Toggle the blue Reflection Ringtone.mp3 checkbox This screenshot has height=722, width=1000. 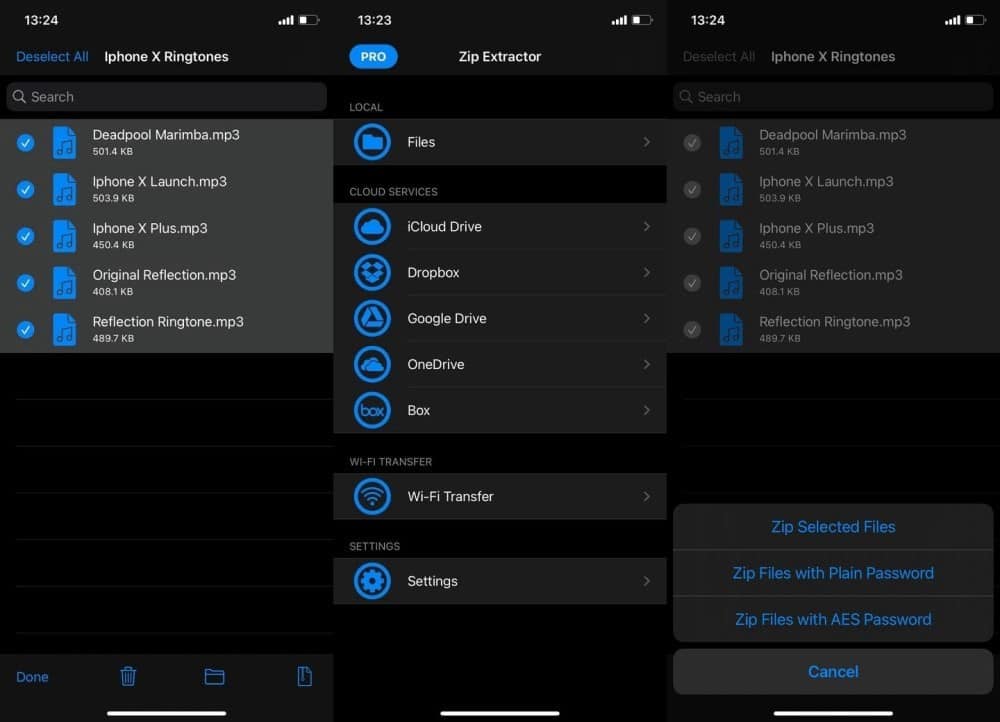coord(26,329)
